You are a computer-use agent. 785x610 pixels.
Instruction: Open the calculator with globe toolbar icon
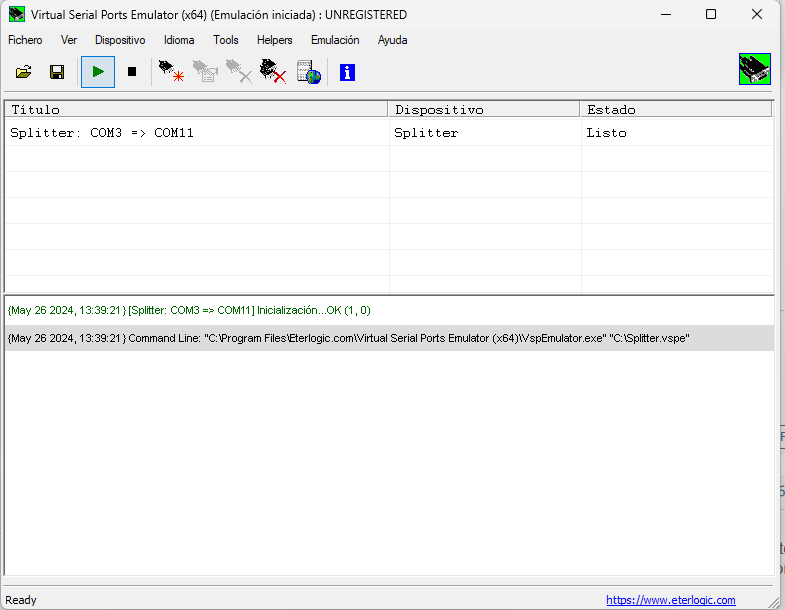[x=308, y=72]
